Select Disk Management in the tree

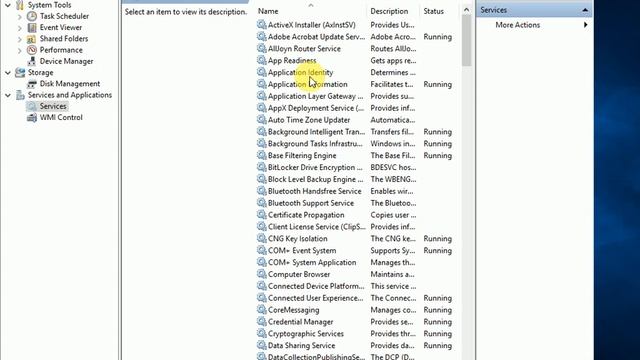click(70, 84)
